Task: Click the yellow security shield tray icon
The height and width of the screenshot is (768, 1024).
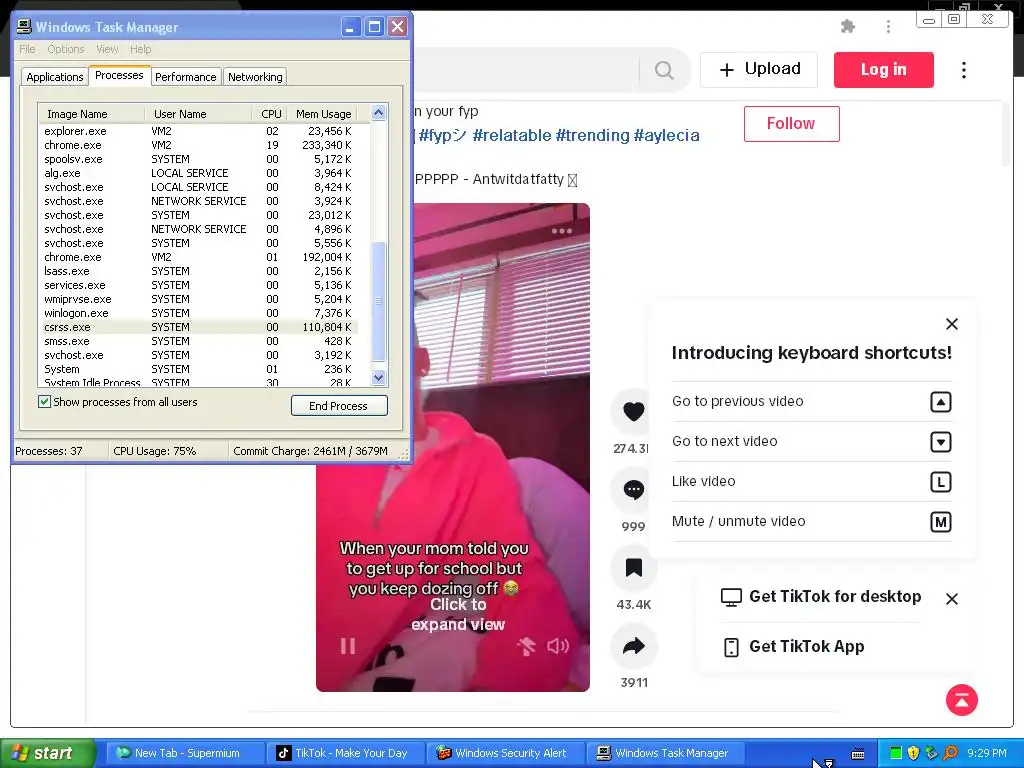Action: [x=913, y=753]
